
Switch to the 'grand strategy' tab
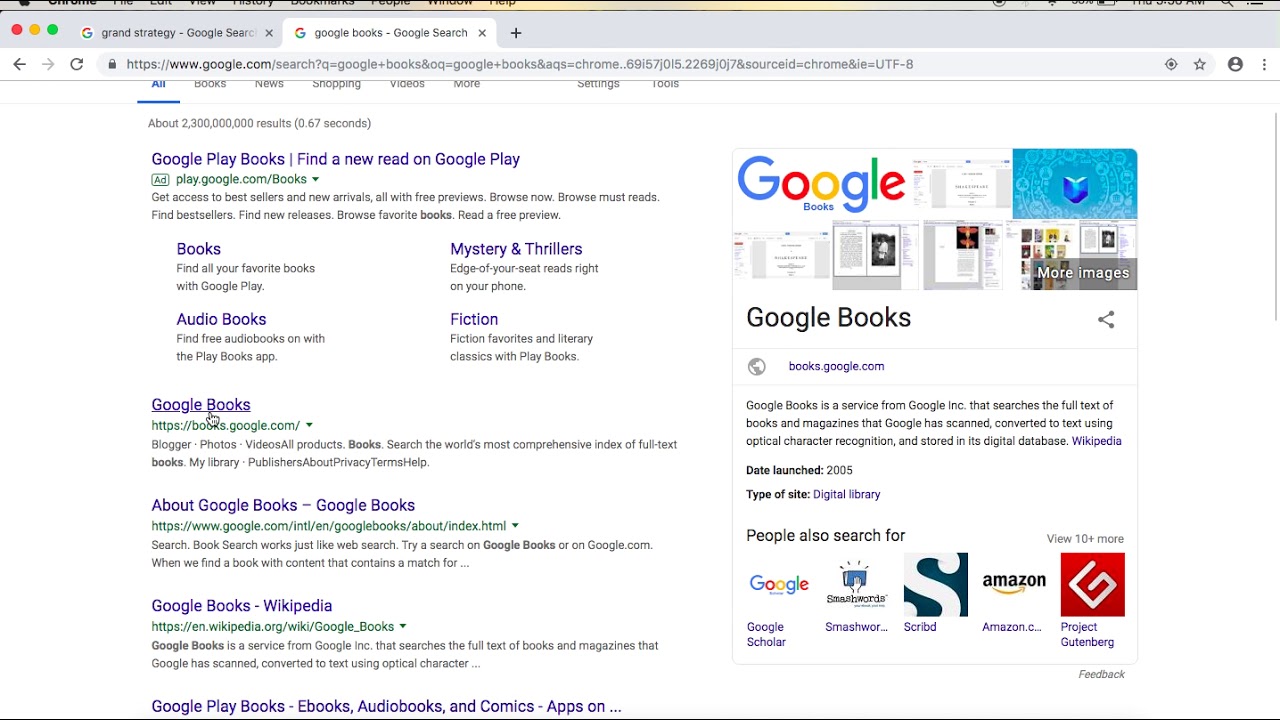coord(178,33)
